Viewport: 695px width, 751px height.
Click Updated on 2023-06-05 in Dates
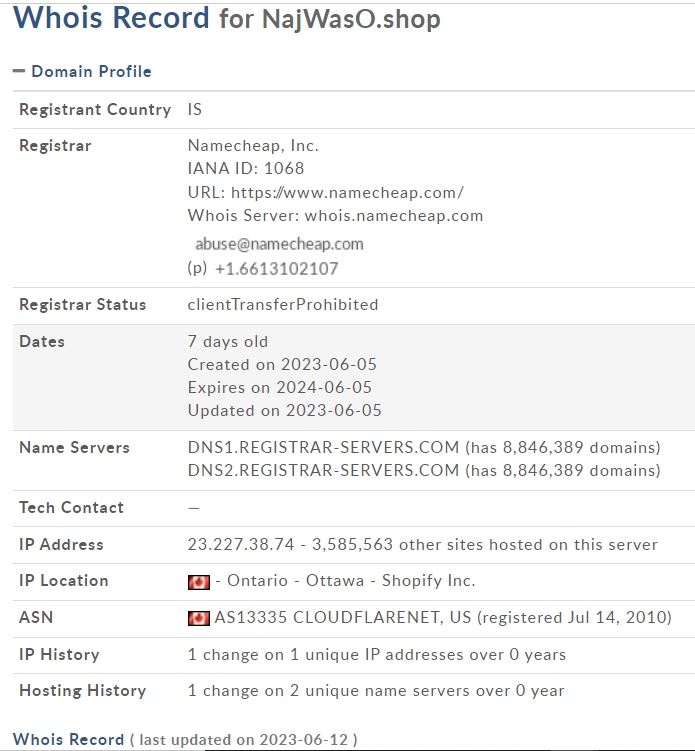point(285,410)
